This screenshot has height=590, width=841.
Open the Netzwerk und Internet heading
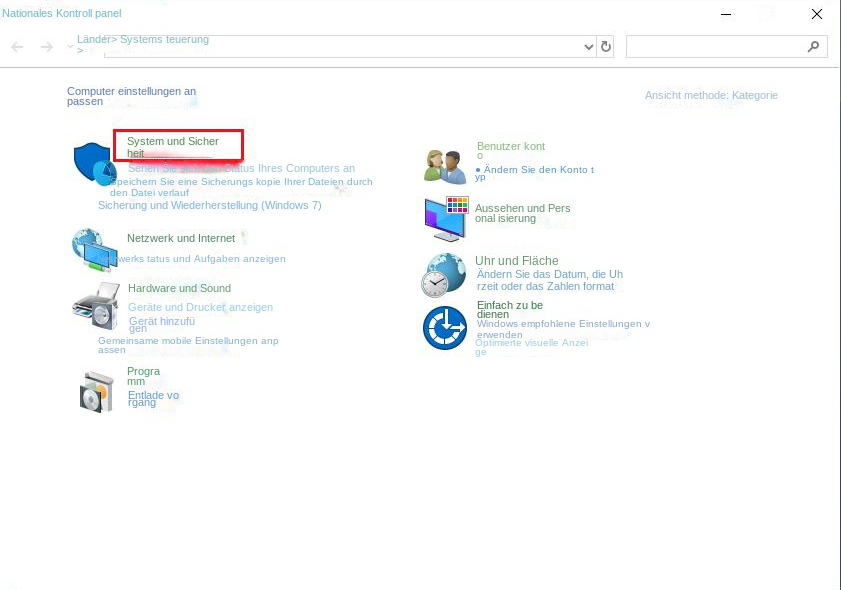pos(181,238)
